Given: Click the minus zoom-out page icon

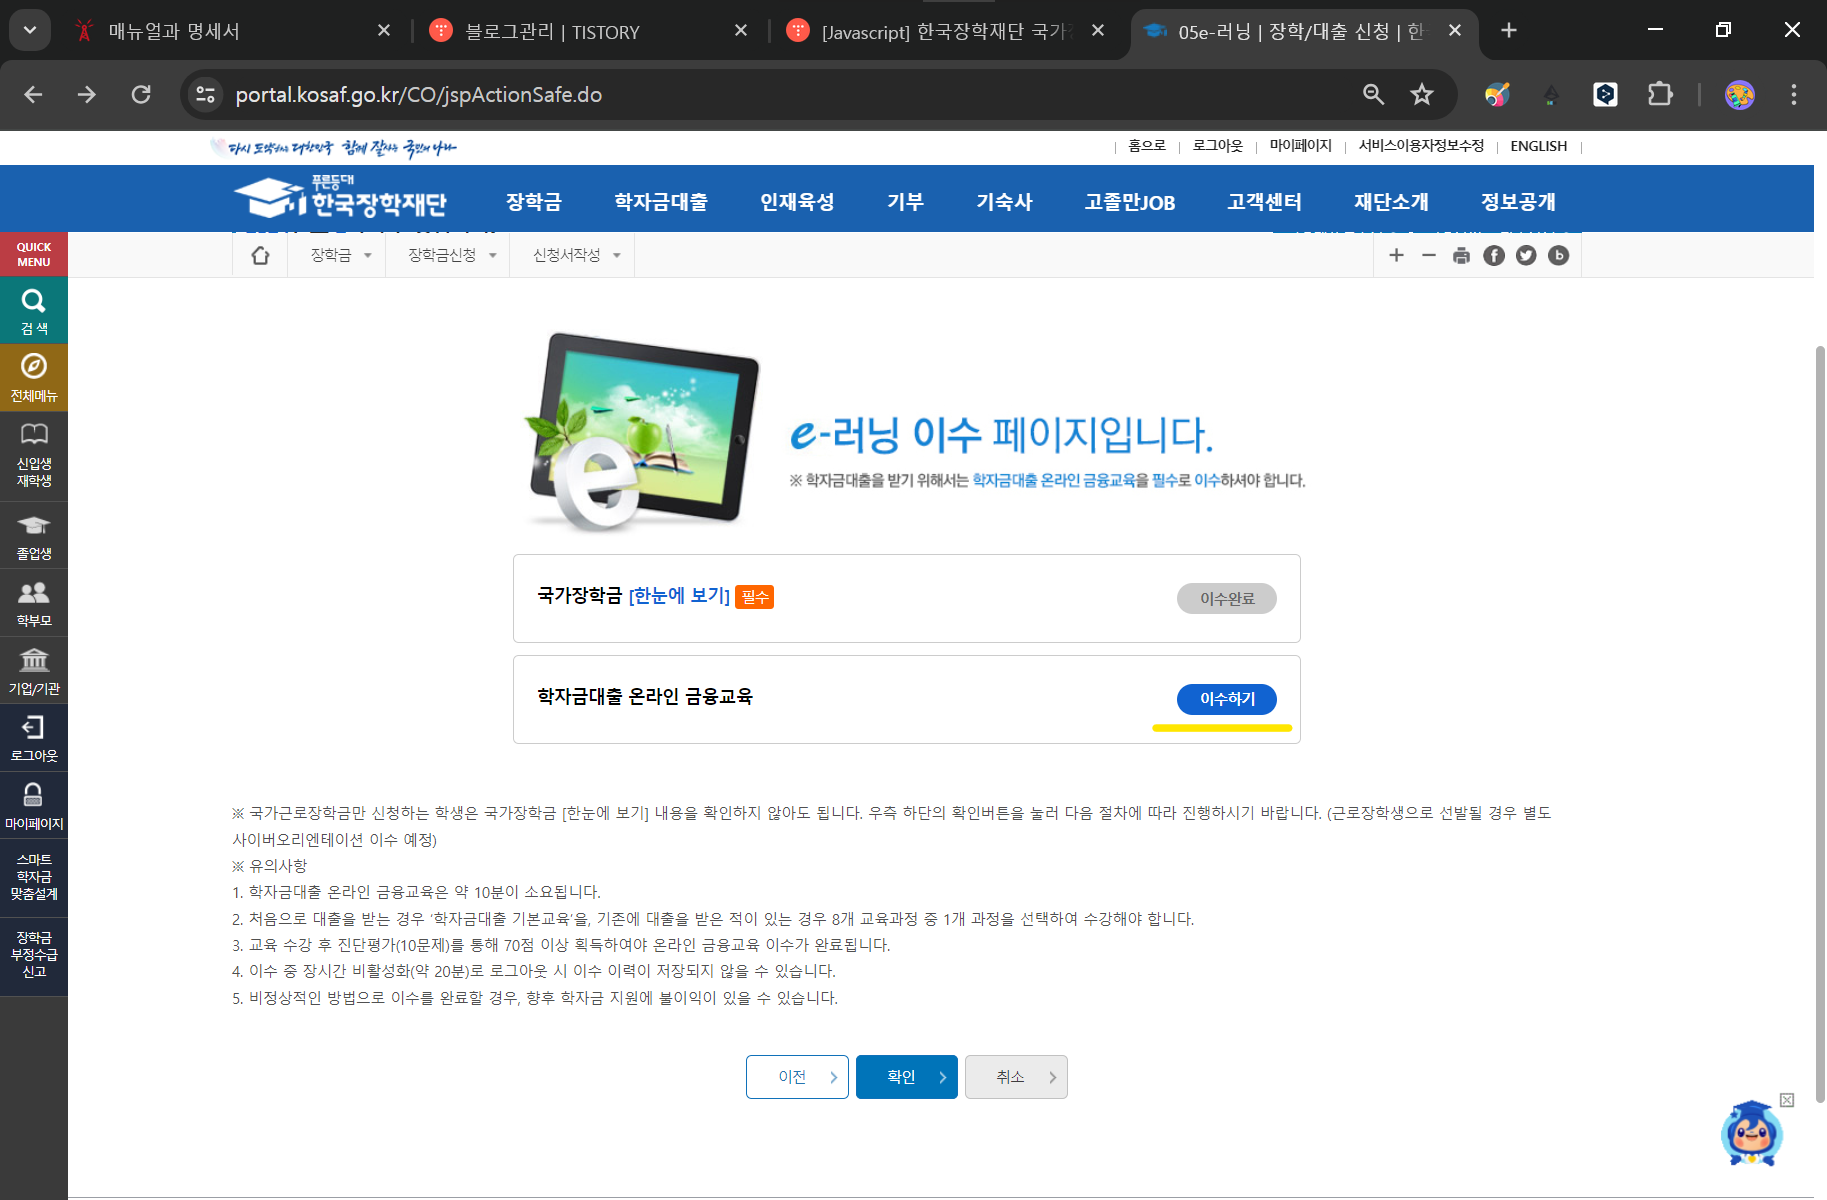Looking at the screenshot, I should (1429, 256).
